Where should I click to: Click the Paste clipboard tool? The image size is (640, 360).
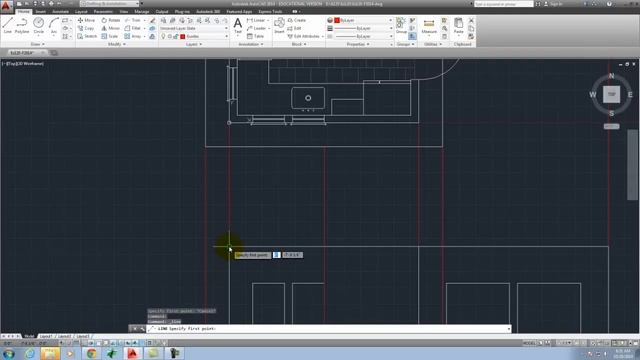pos(458,26)
